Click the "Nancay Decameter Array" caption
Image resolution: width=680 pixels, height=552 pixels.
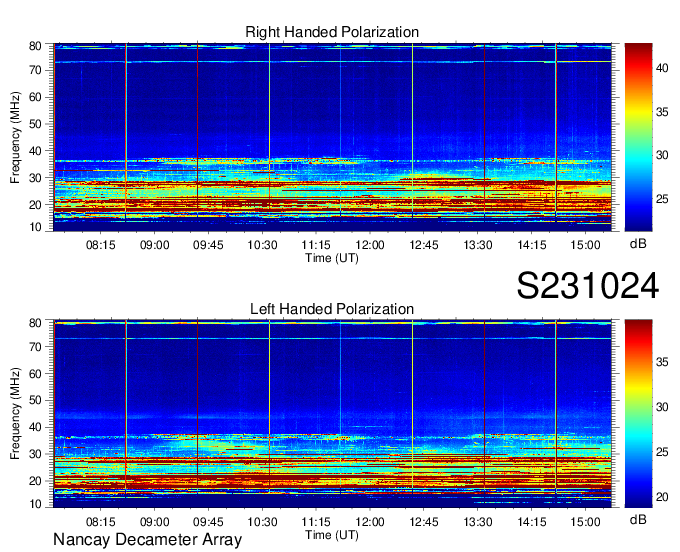(x=147, y=539)
